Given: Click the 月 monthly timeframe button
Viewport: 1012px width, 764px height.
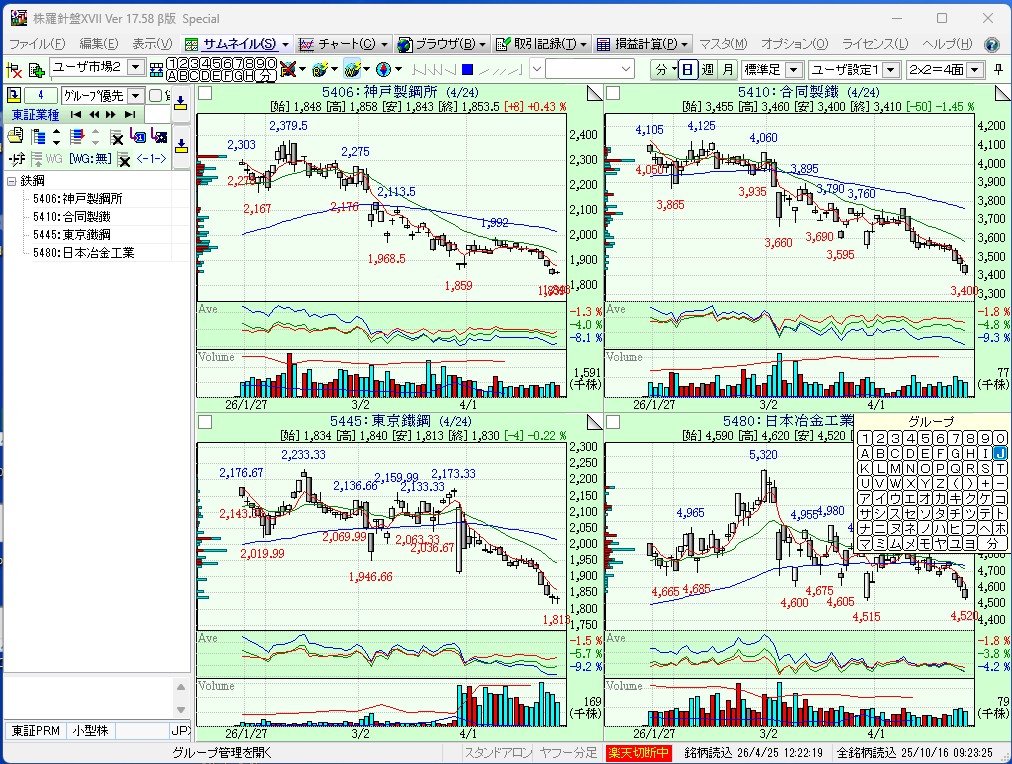Looking at the screenshot, I should tap(727, 69).
